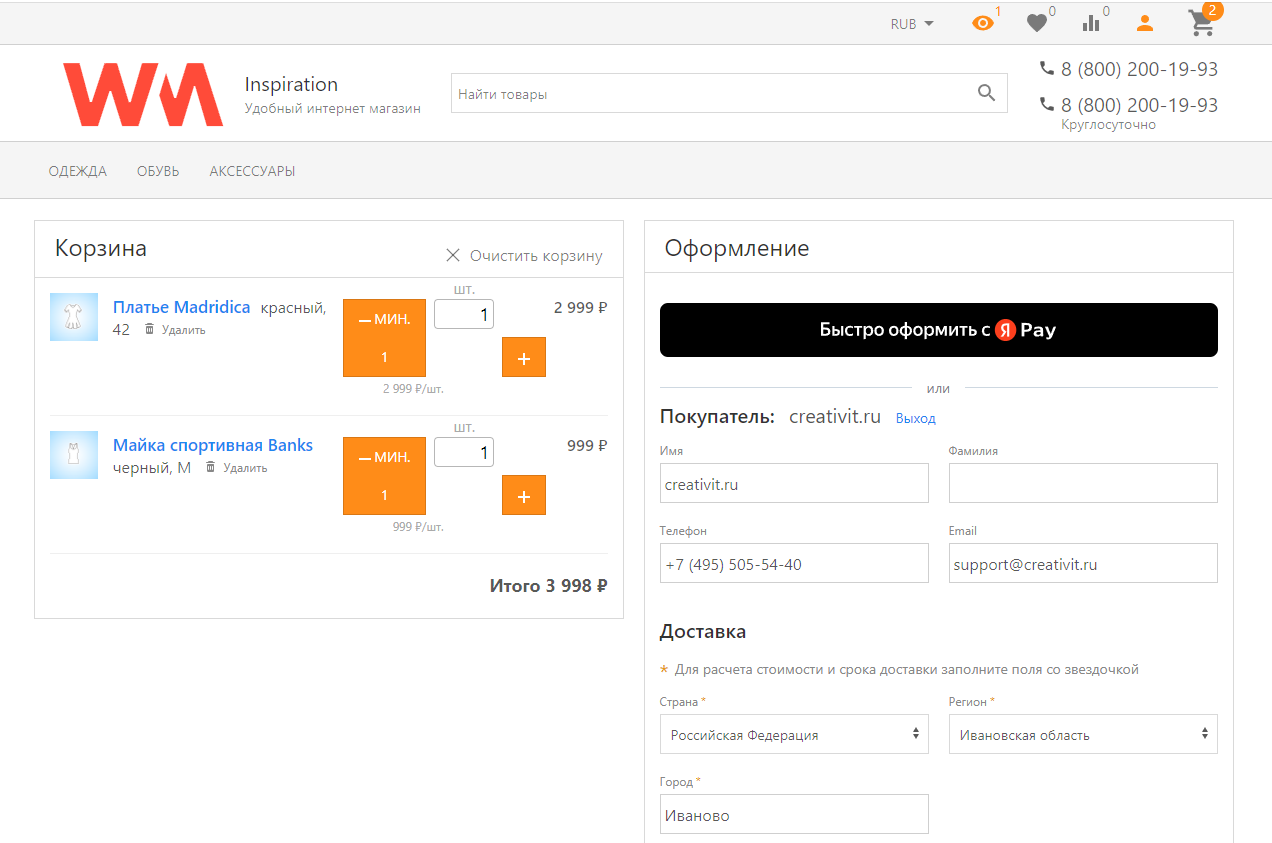Remove Майка спортивная Banks via Удалить
The image size is (1272, 843).
pos(237,468)
